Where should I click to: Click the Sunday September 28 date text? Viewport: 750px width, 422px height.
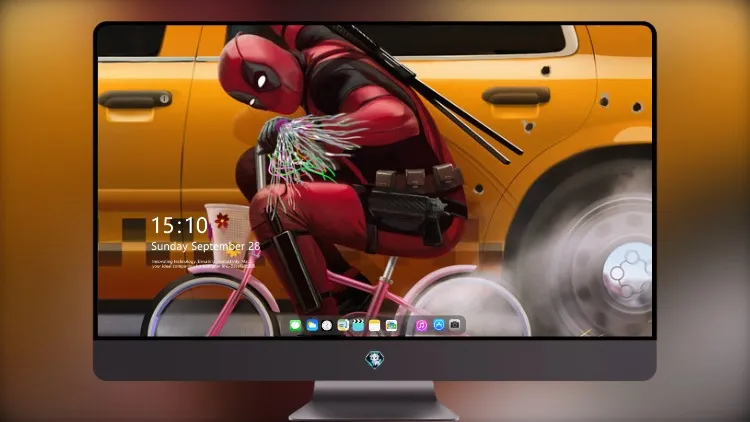pyautogui.click(x=206, y=246)
